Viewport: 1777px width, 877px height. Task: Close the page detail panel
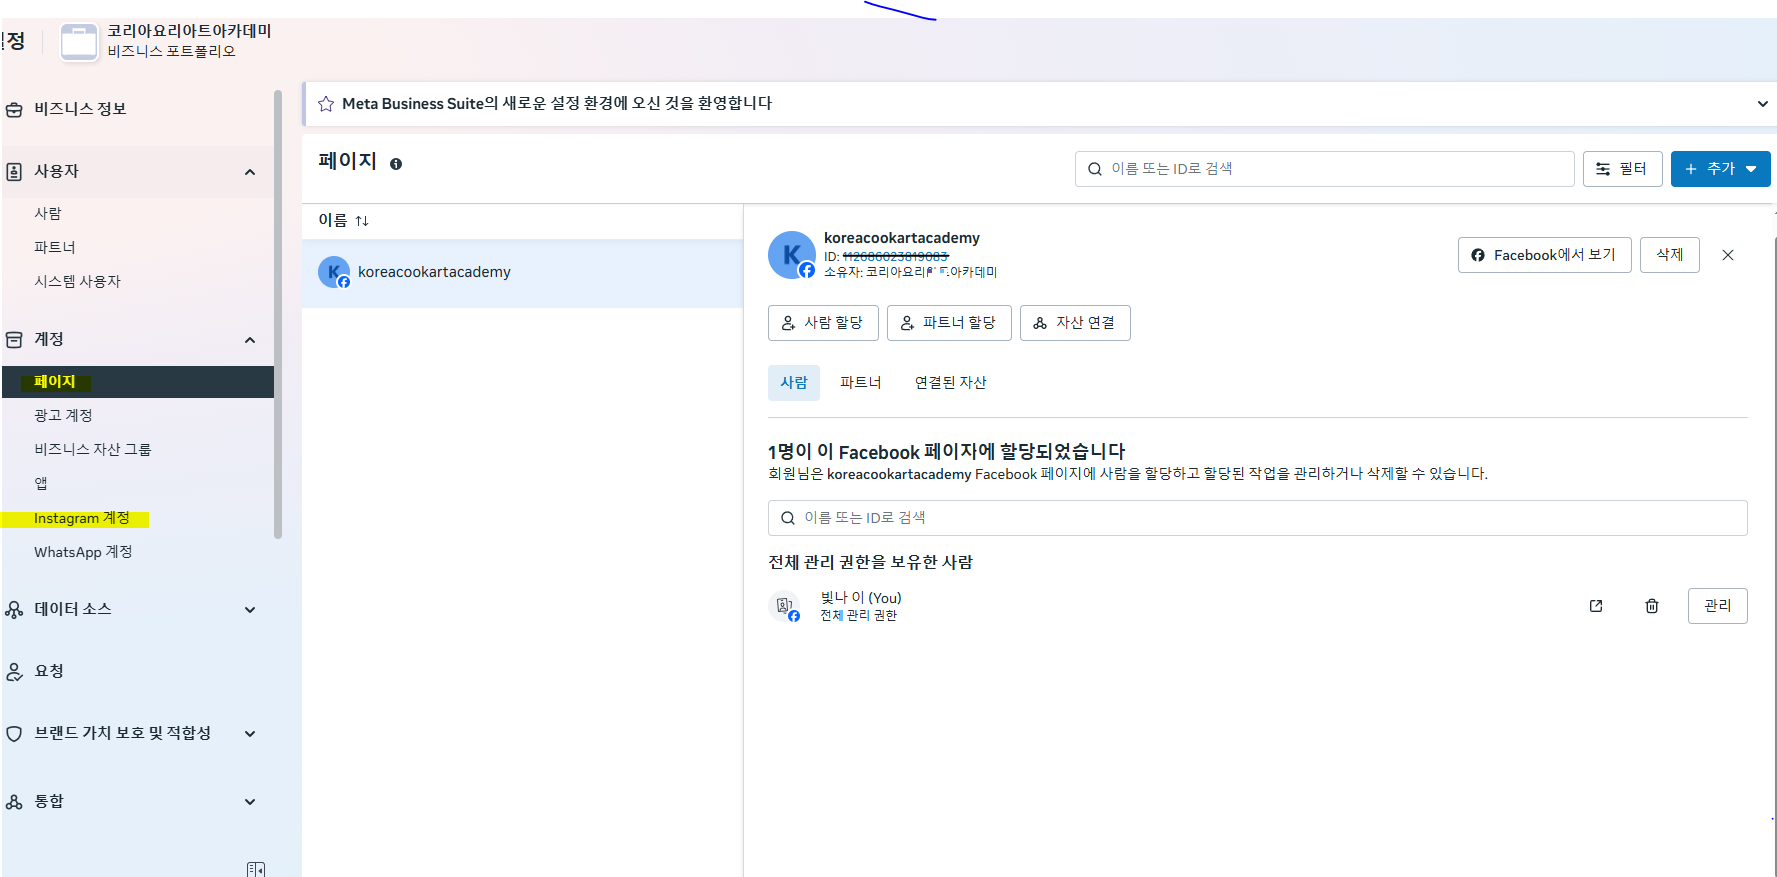point(1727,255)
